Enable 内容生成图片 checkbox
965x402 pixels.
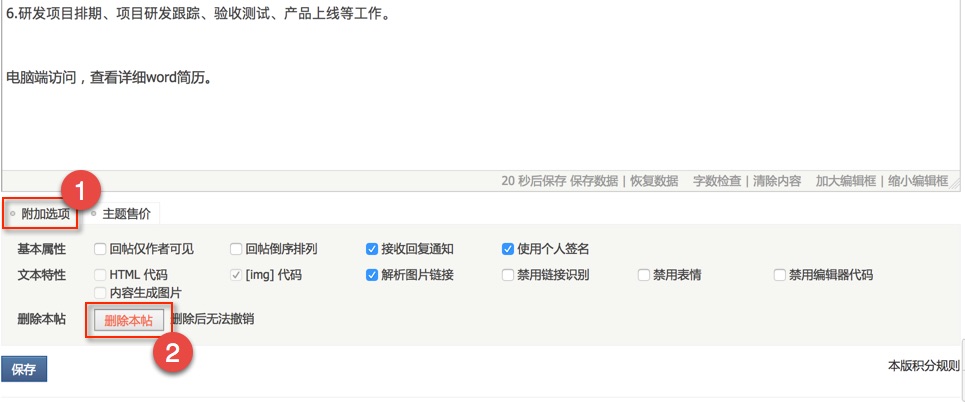pyautogui.click(x=100, y=293)
